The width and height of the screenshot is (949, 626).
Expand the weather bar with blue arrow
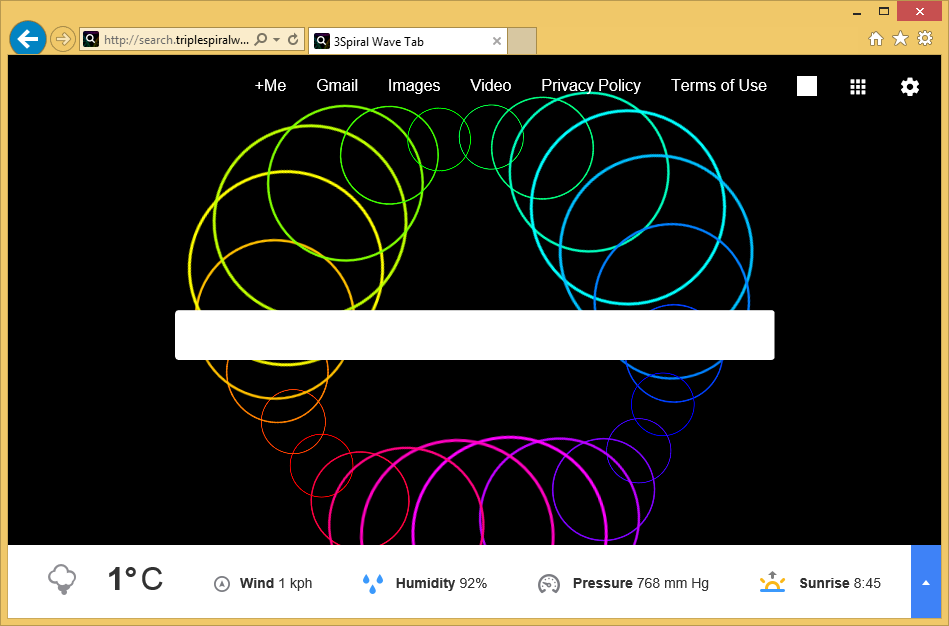(x=926, y=582)
